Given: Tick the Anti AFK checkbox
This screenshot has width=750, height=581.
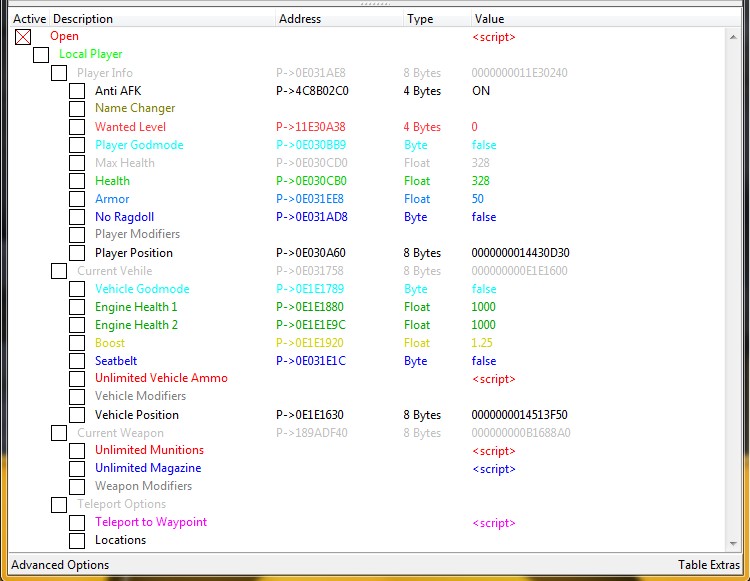Looking at the screenshot, I should point(77,91).
